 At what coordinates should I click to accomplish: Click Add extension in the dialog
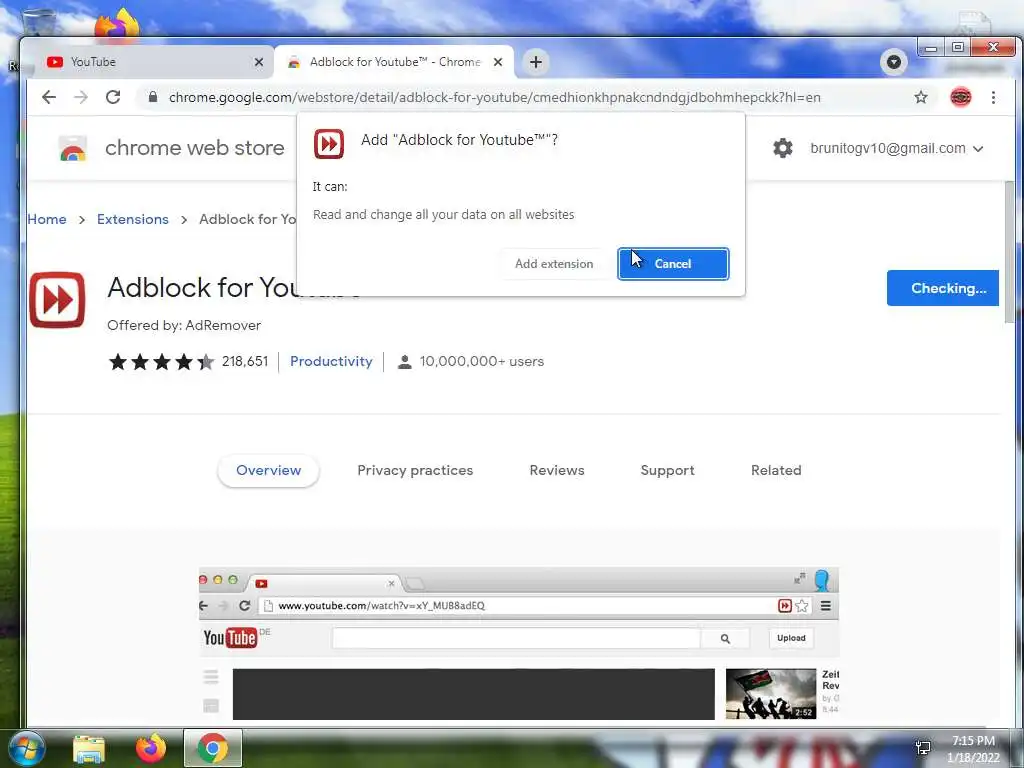coord(554,264)
